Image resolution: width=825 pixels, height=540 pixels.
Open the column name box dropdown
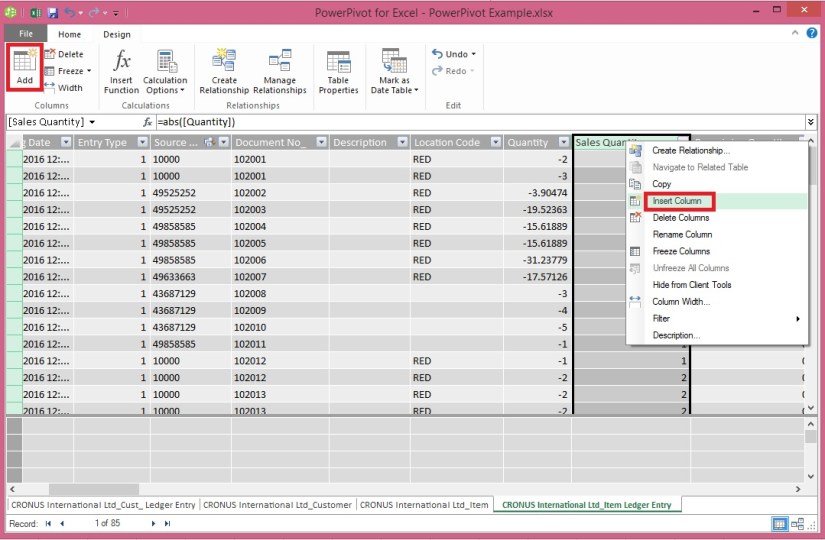pos(92,122)
